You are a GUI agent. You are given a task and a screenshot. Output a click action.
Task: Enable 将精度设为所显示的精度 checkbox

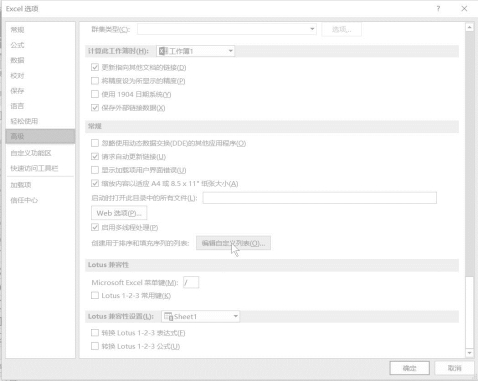point(95,81)
